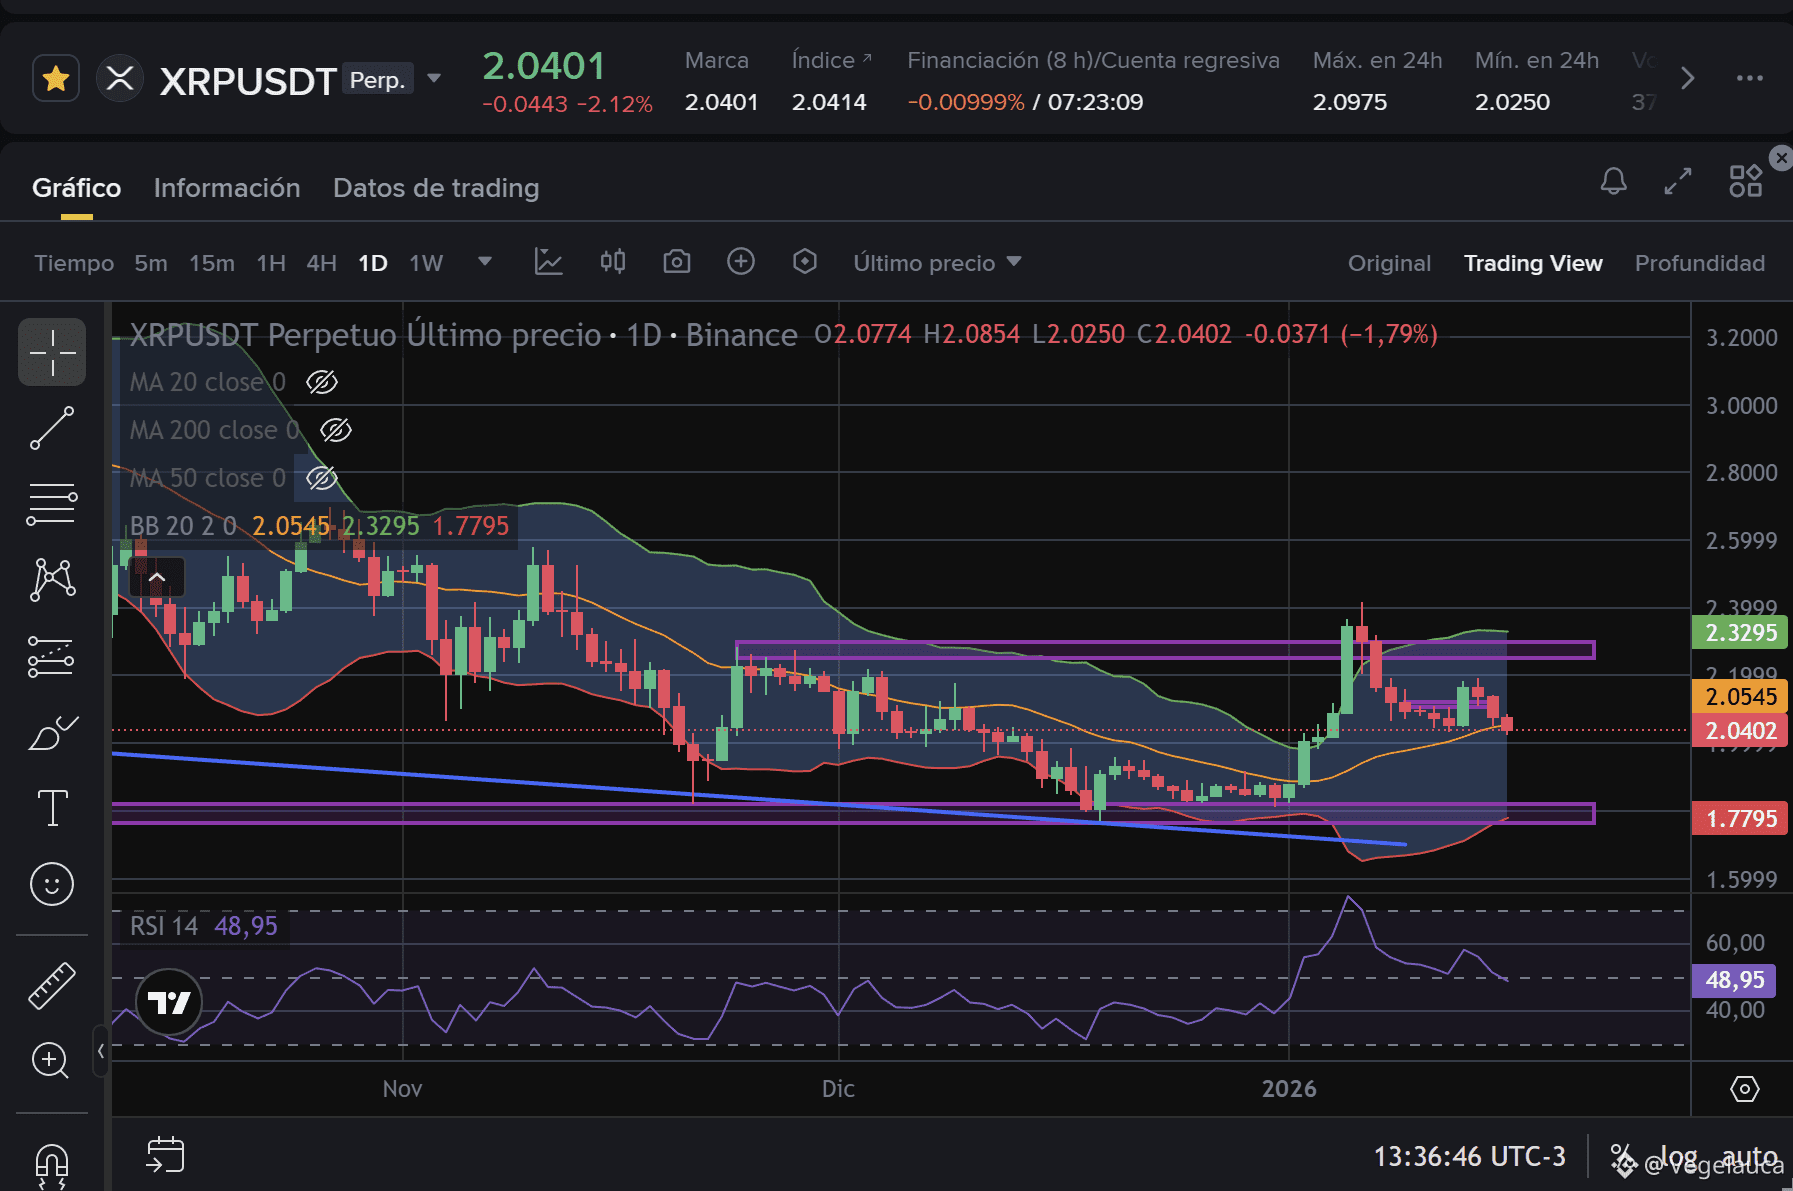This screenshot has width=1793, height=1191.
Task: Switch to the Información tab
Action: point(227,188)
